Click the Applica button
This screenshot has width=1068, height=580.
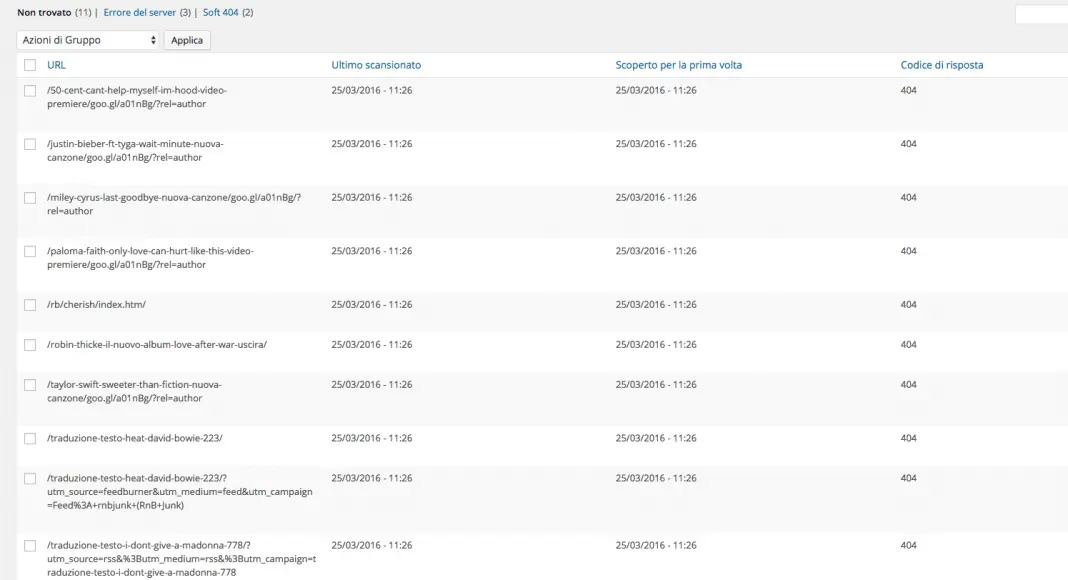[187, 40]
